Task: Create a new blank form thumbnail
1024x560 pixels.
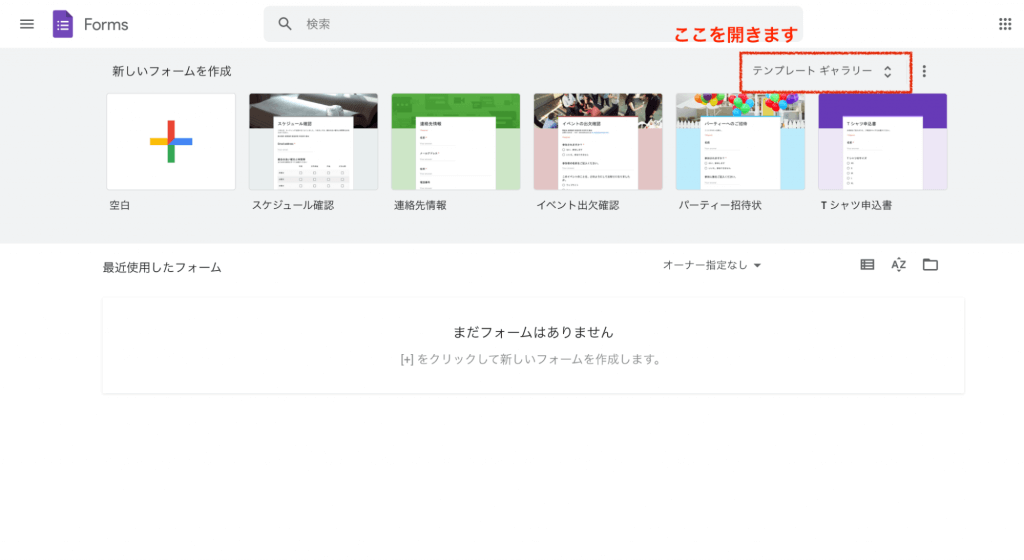Action: coord(171,141)
